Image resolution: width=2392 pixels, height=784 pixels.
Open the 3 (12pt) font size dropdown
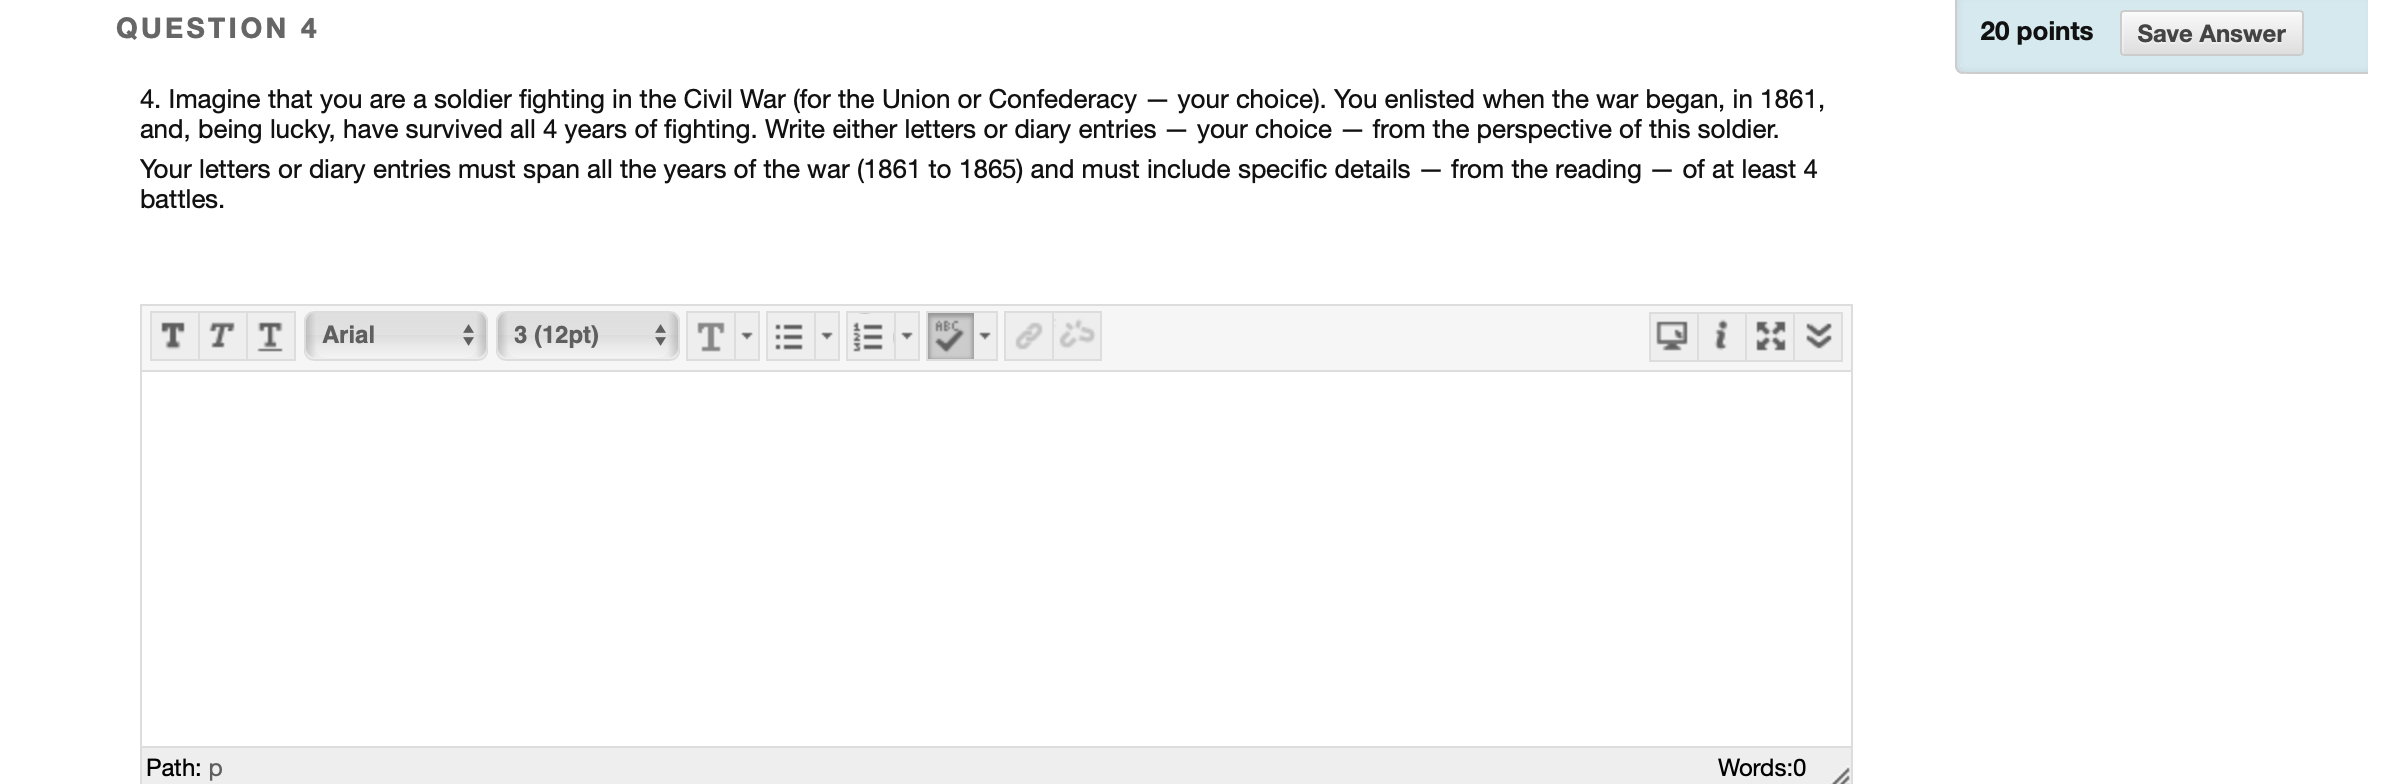coord(587,335)
